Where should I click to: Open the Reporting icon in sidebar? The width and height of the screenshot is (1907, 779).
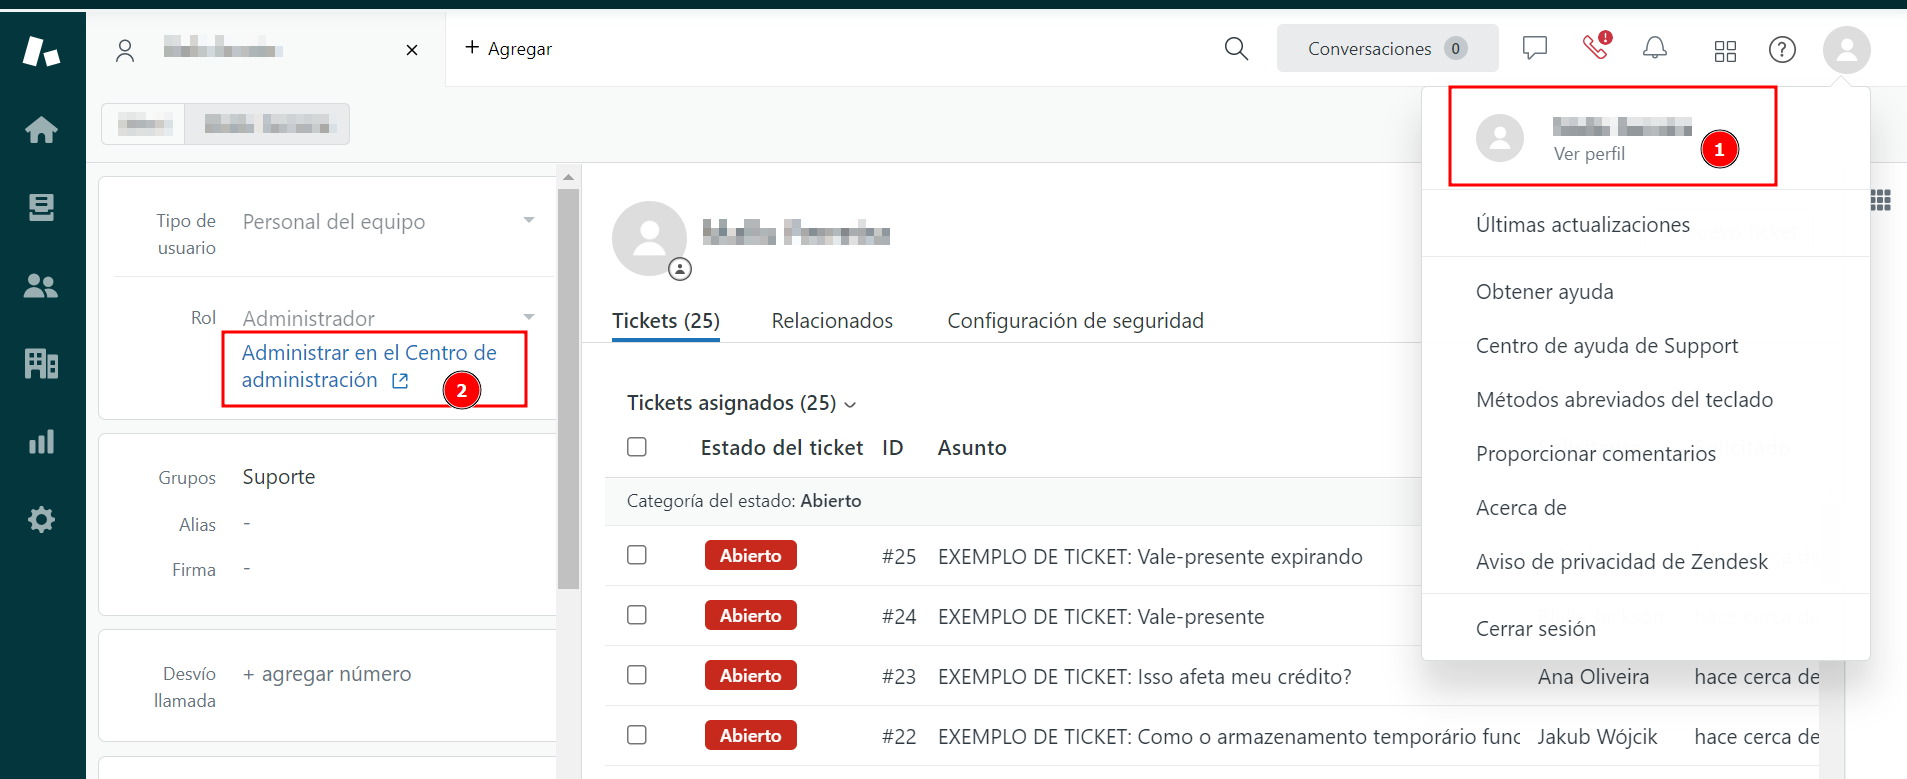point(42,441)
